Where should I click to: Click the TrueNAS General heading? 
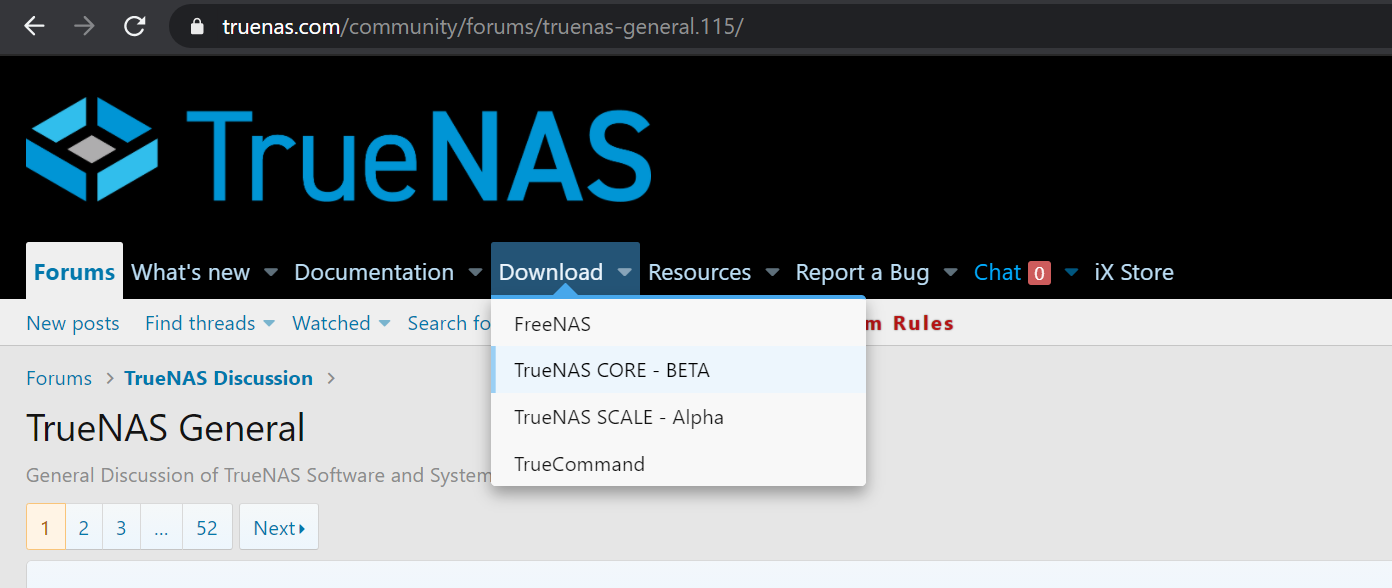click(x=166, y=428)
